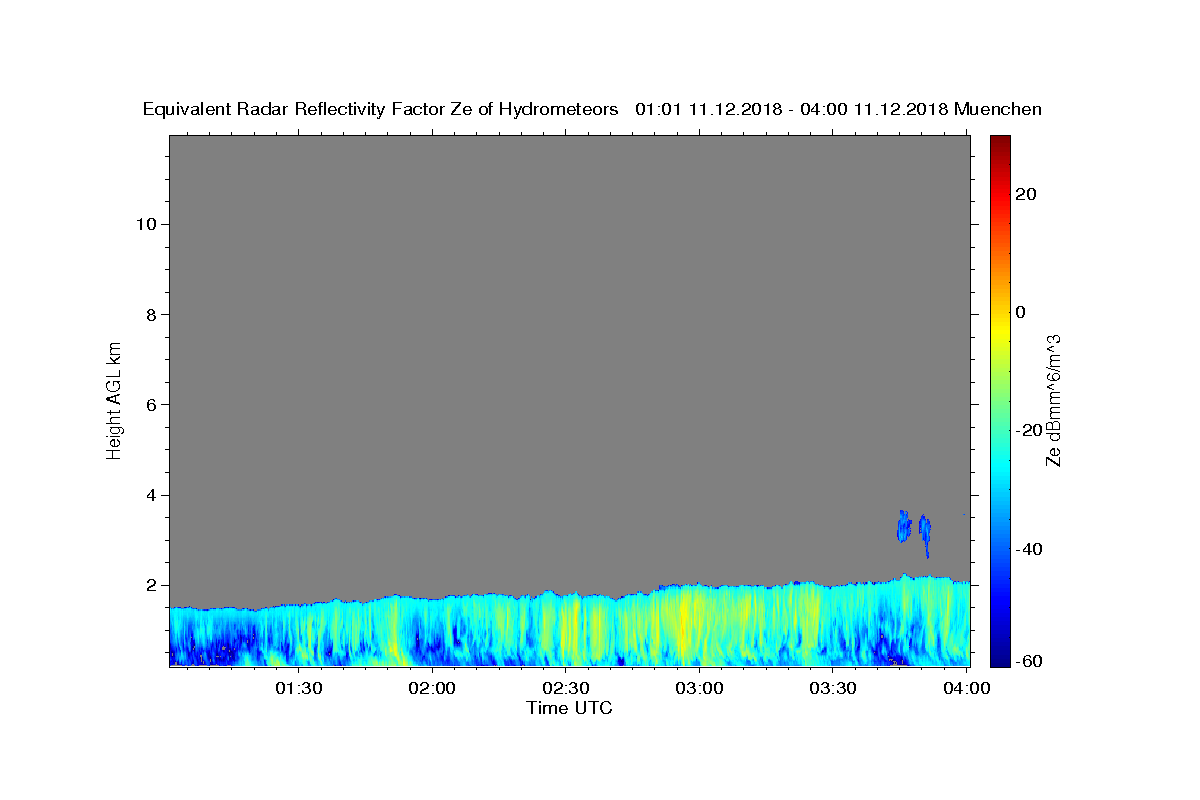Click the height tick label '2'

tap(151, 585)
